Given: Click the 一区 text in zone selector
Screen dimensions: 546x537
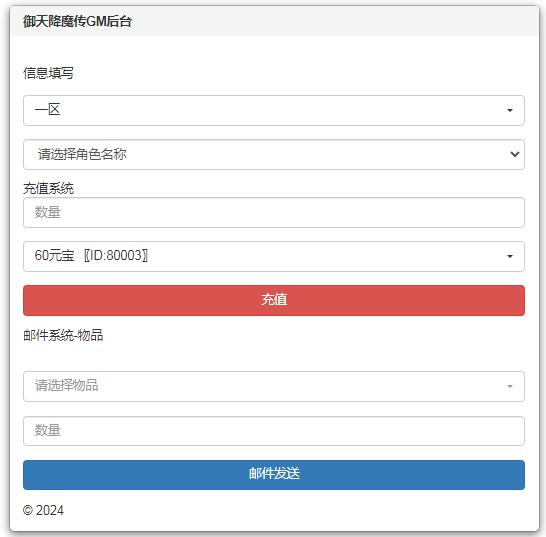Looking at the screenshot, I should point(47,109).
